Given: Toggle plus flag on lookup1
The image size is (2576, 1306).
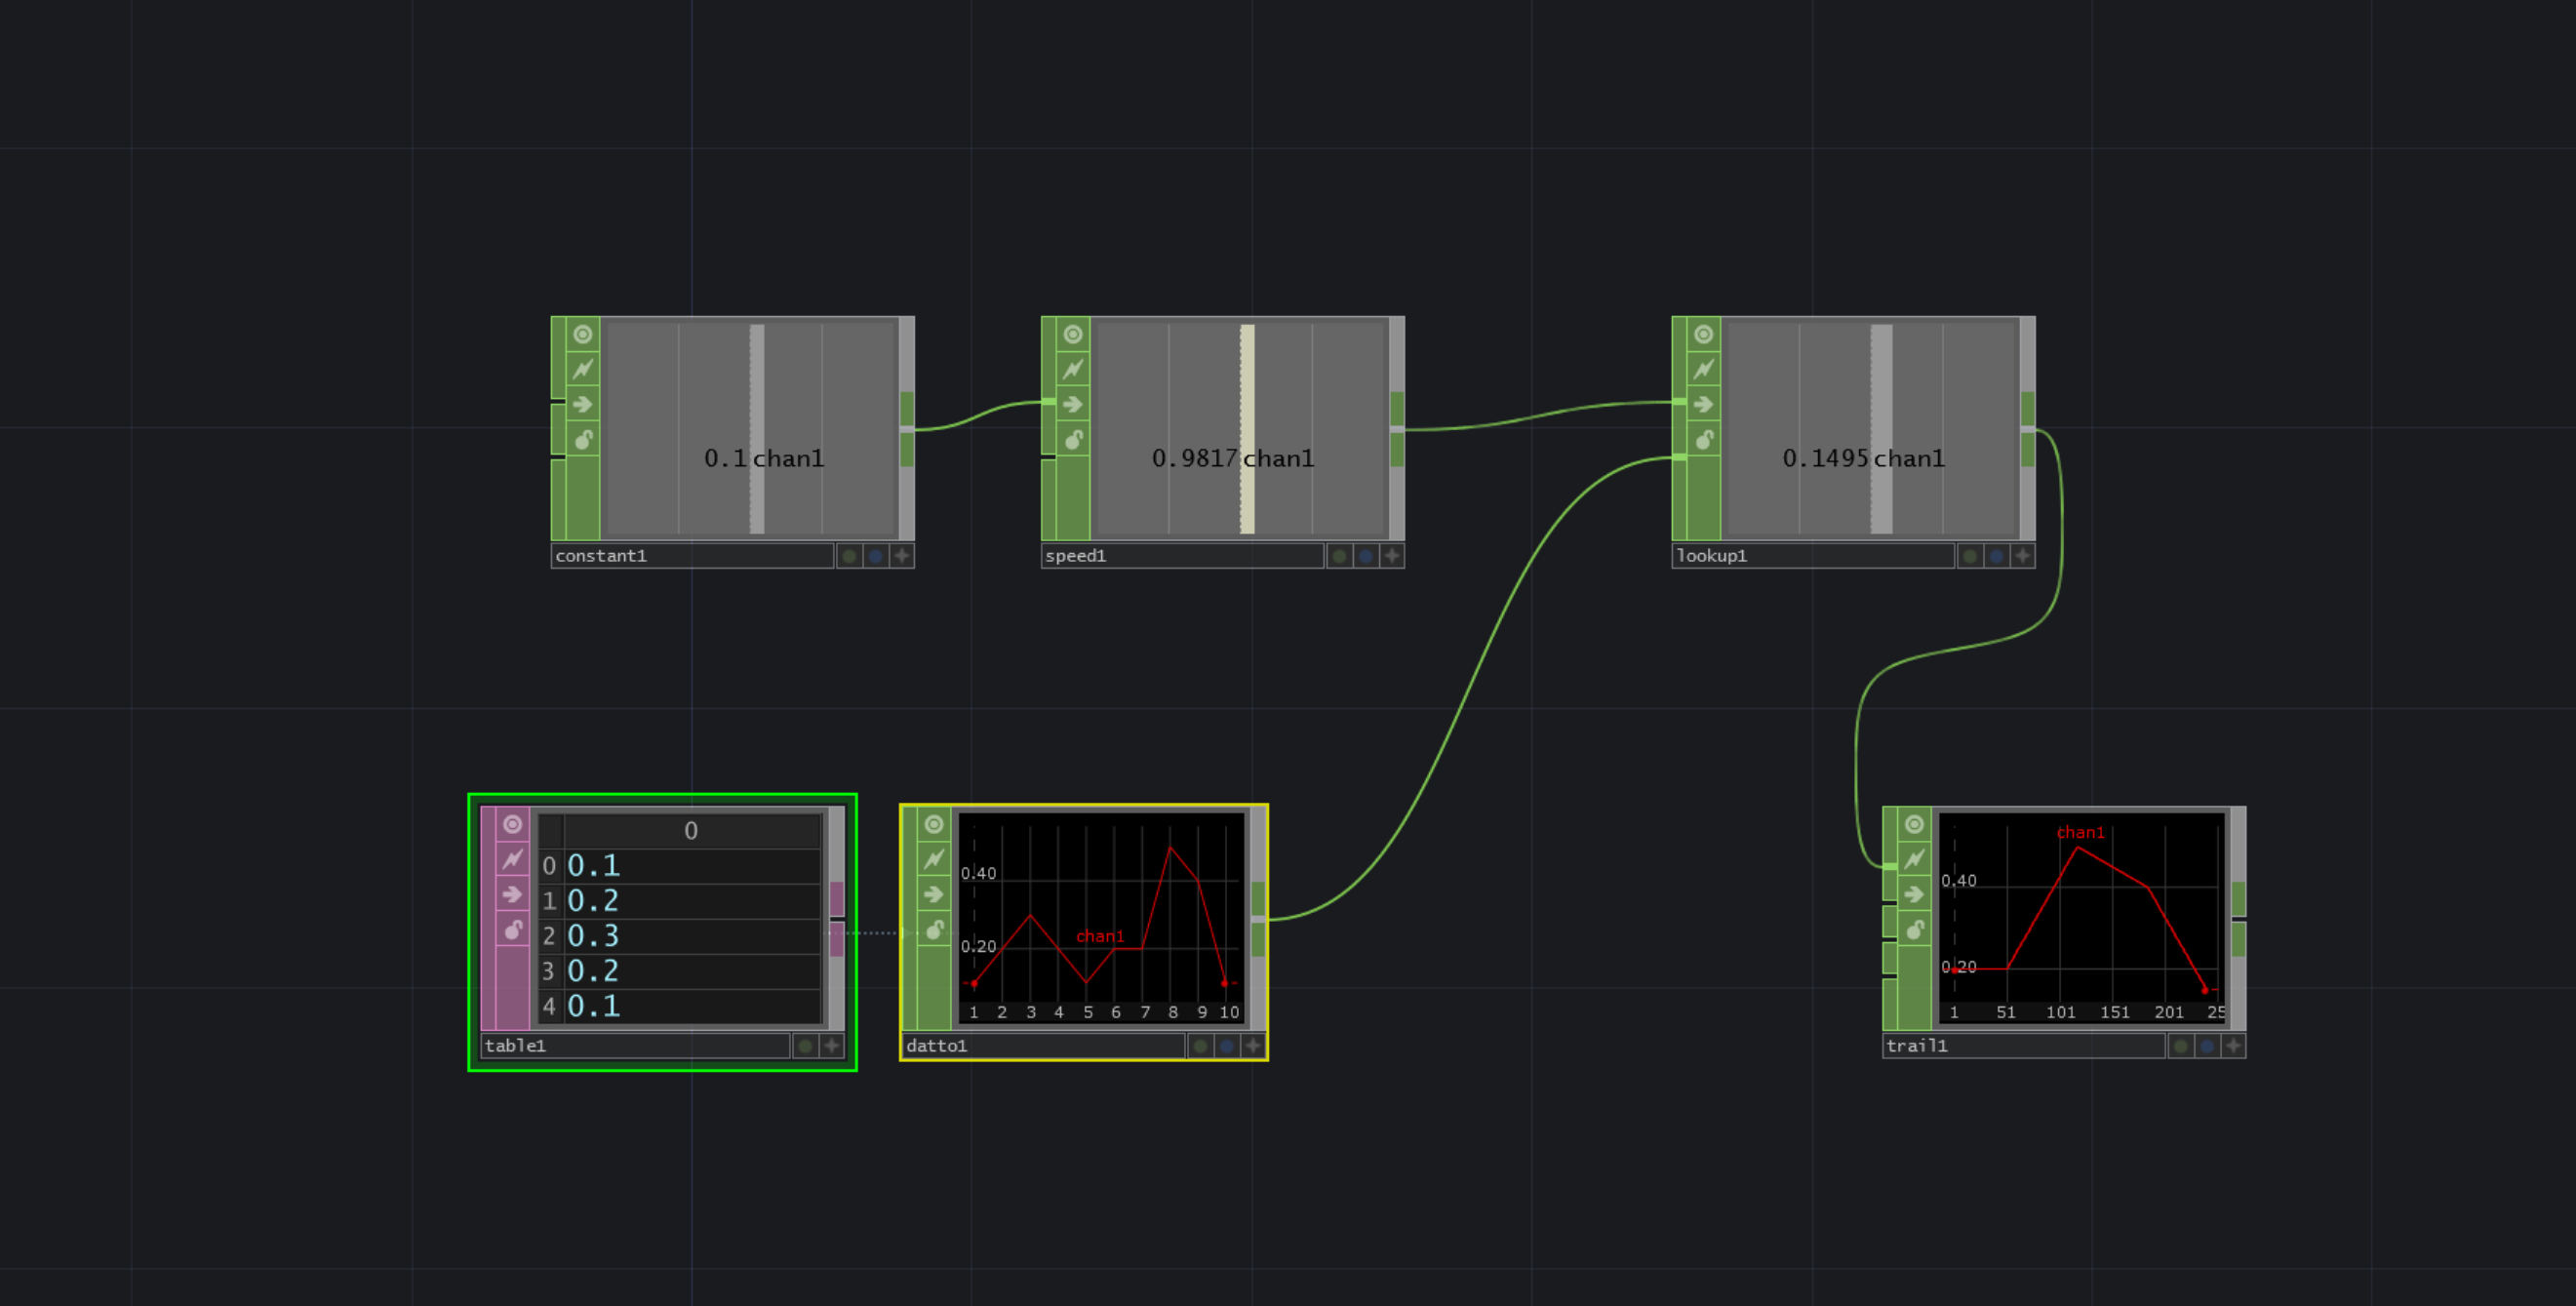Looking at the screenshot, I should [2022, 556].
